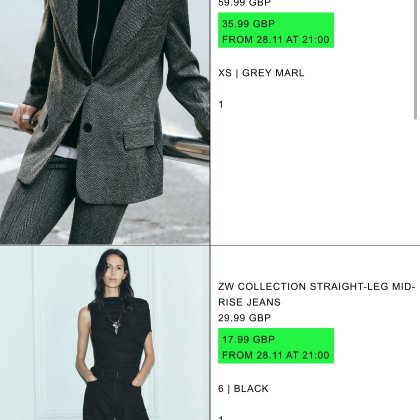Open ZW Collection Straight-Leg Mid-Rise Jeans title
The image size is (420, 420).
(316, 294)
